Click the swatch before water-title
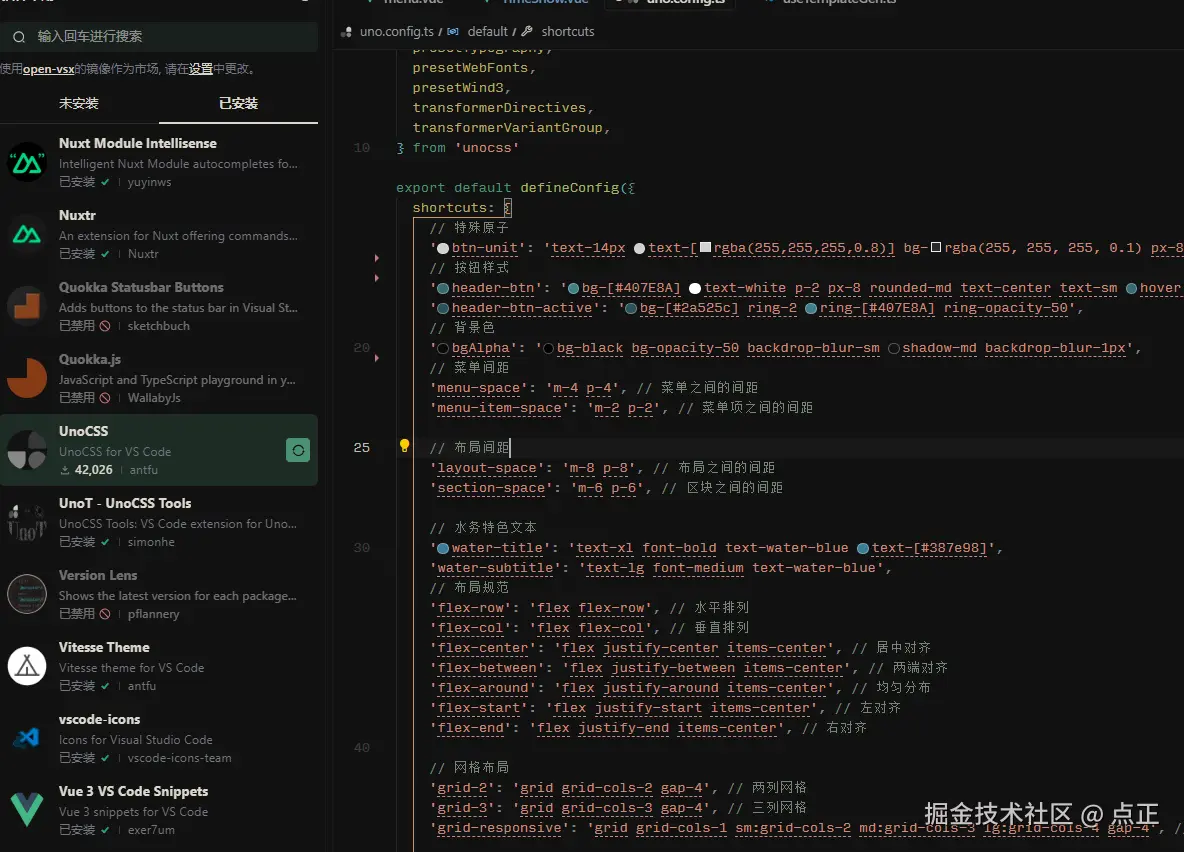This screenshot has width=1184, height=852. click(443, 548)
